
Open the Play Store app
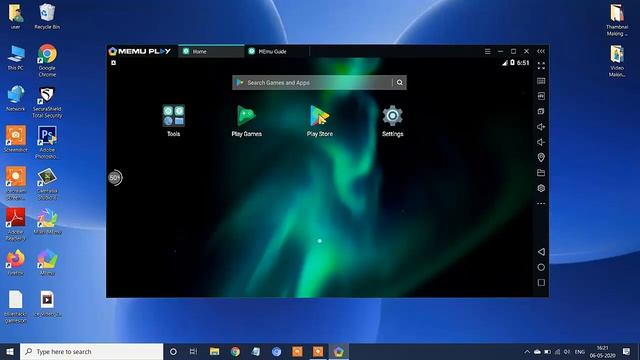[320, 116]
